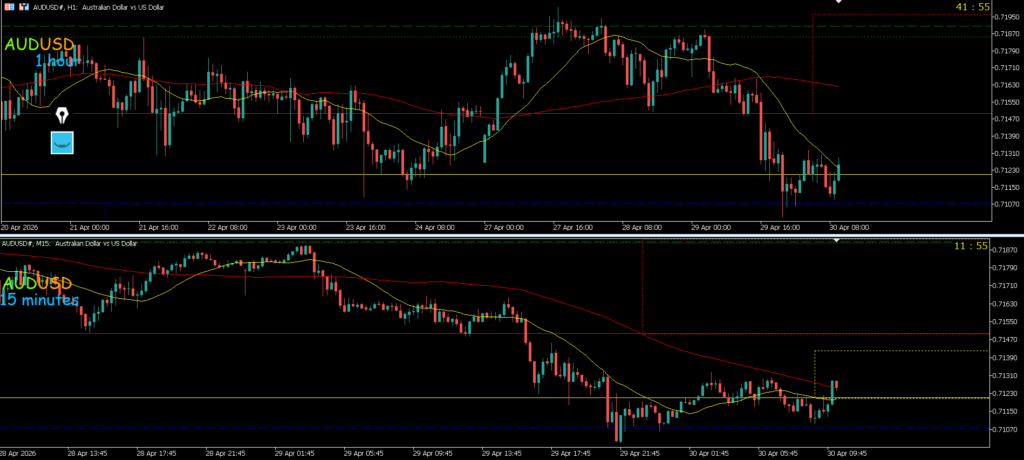1024x460 pixels.
Task: Click the "23 Apr 16:00" label on the H1 time axis
Action: click(x=364, y=227)
